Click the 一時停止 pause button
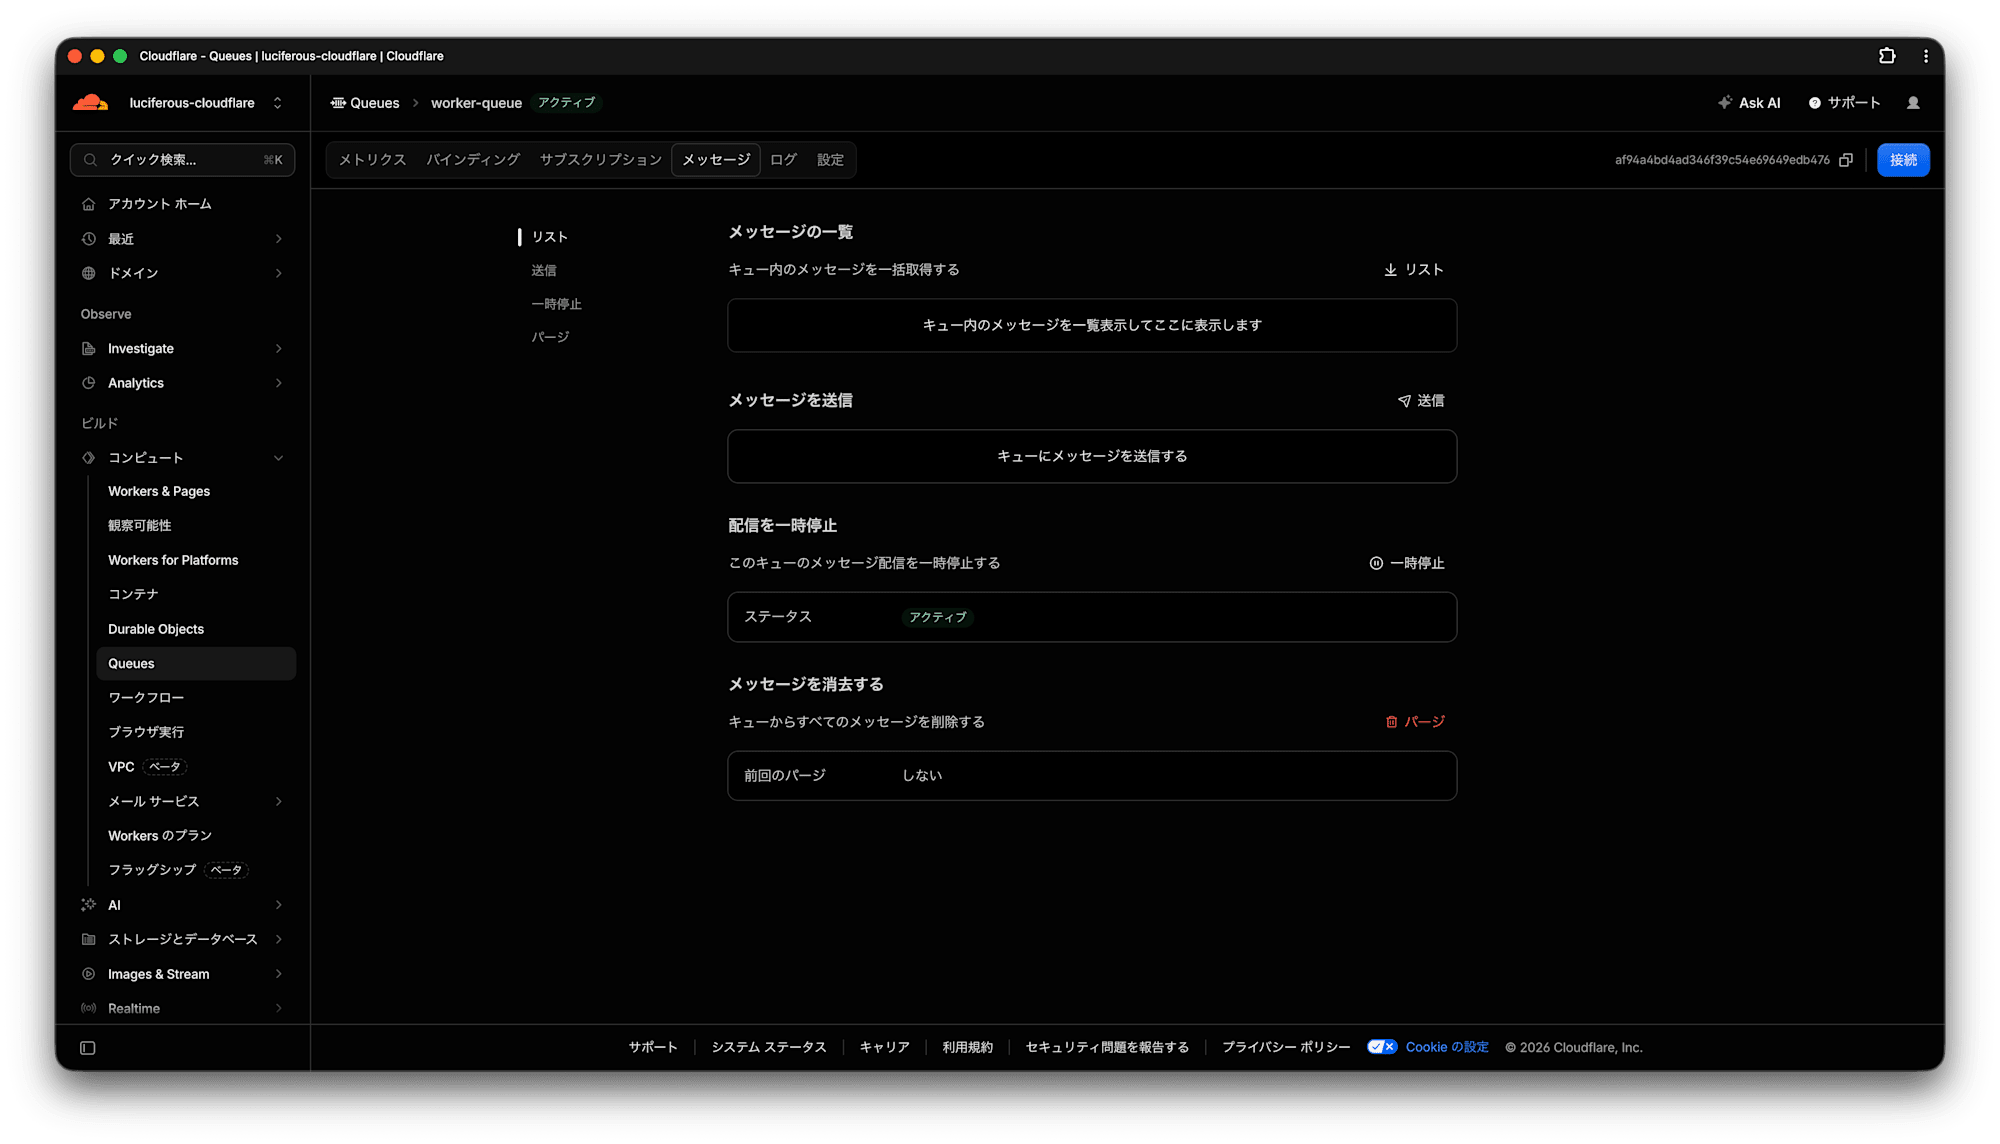Viewport: 2000px width, 1144px height. click(x=1407, y=563)
